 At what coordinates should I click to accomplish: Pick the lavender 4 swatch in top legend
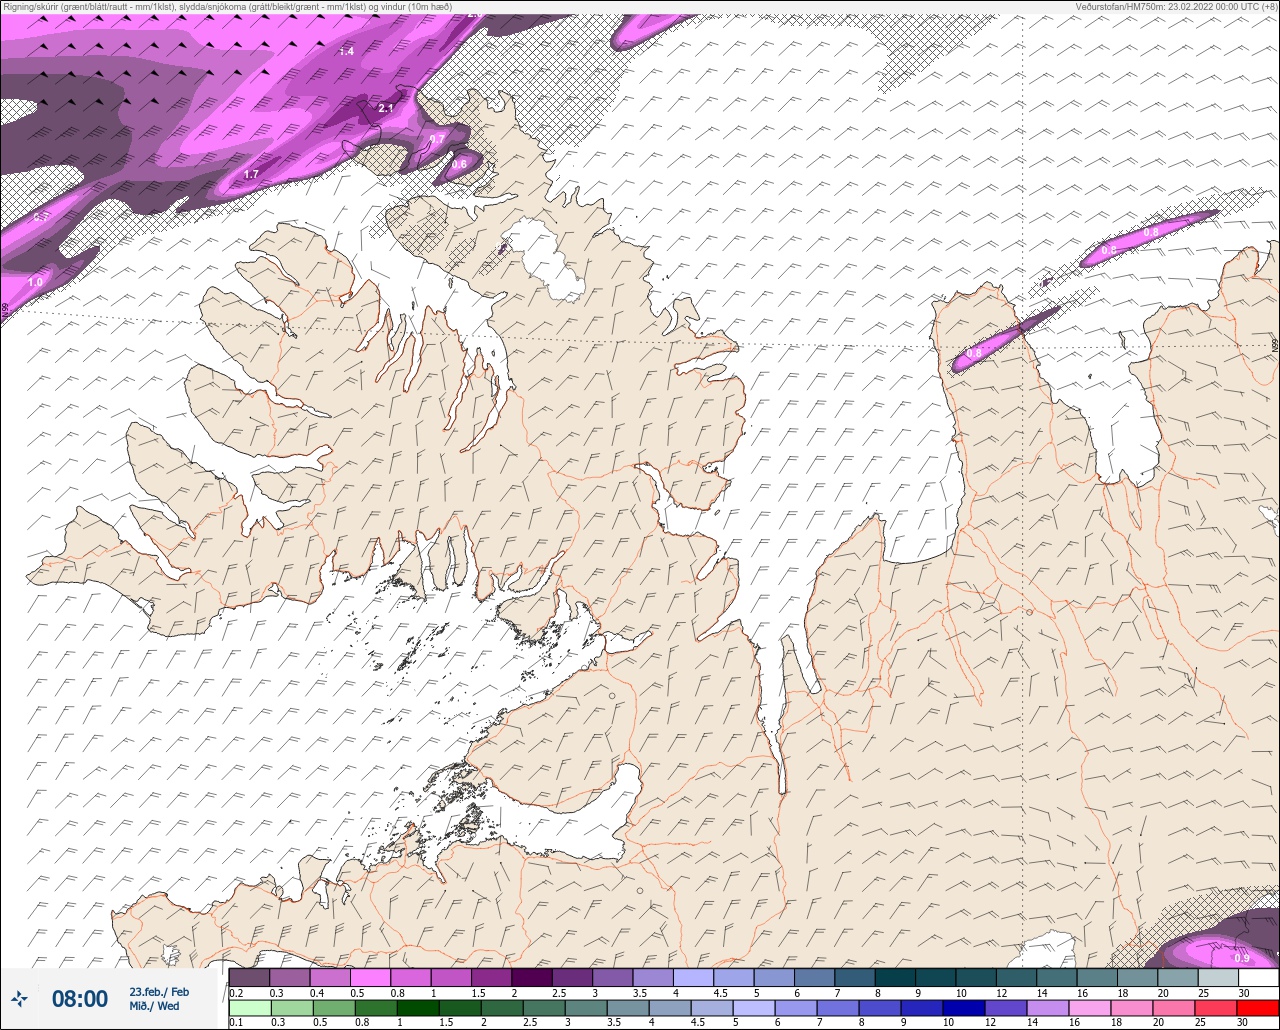[x=693, y=977]
